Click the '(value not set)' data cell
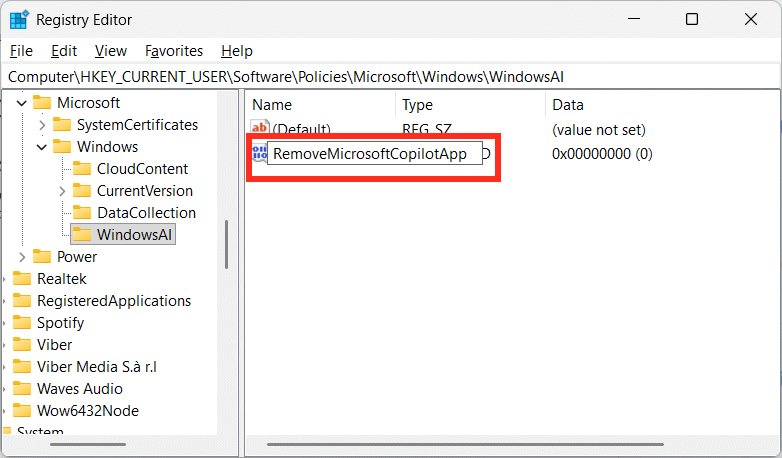The image size is (782, 458). [598, 130]
